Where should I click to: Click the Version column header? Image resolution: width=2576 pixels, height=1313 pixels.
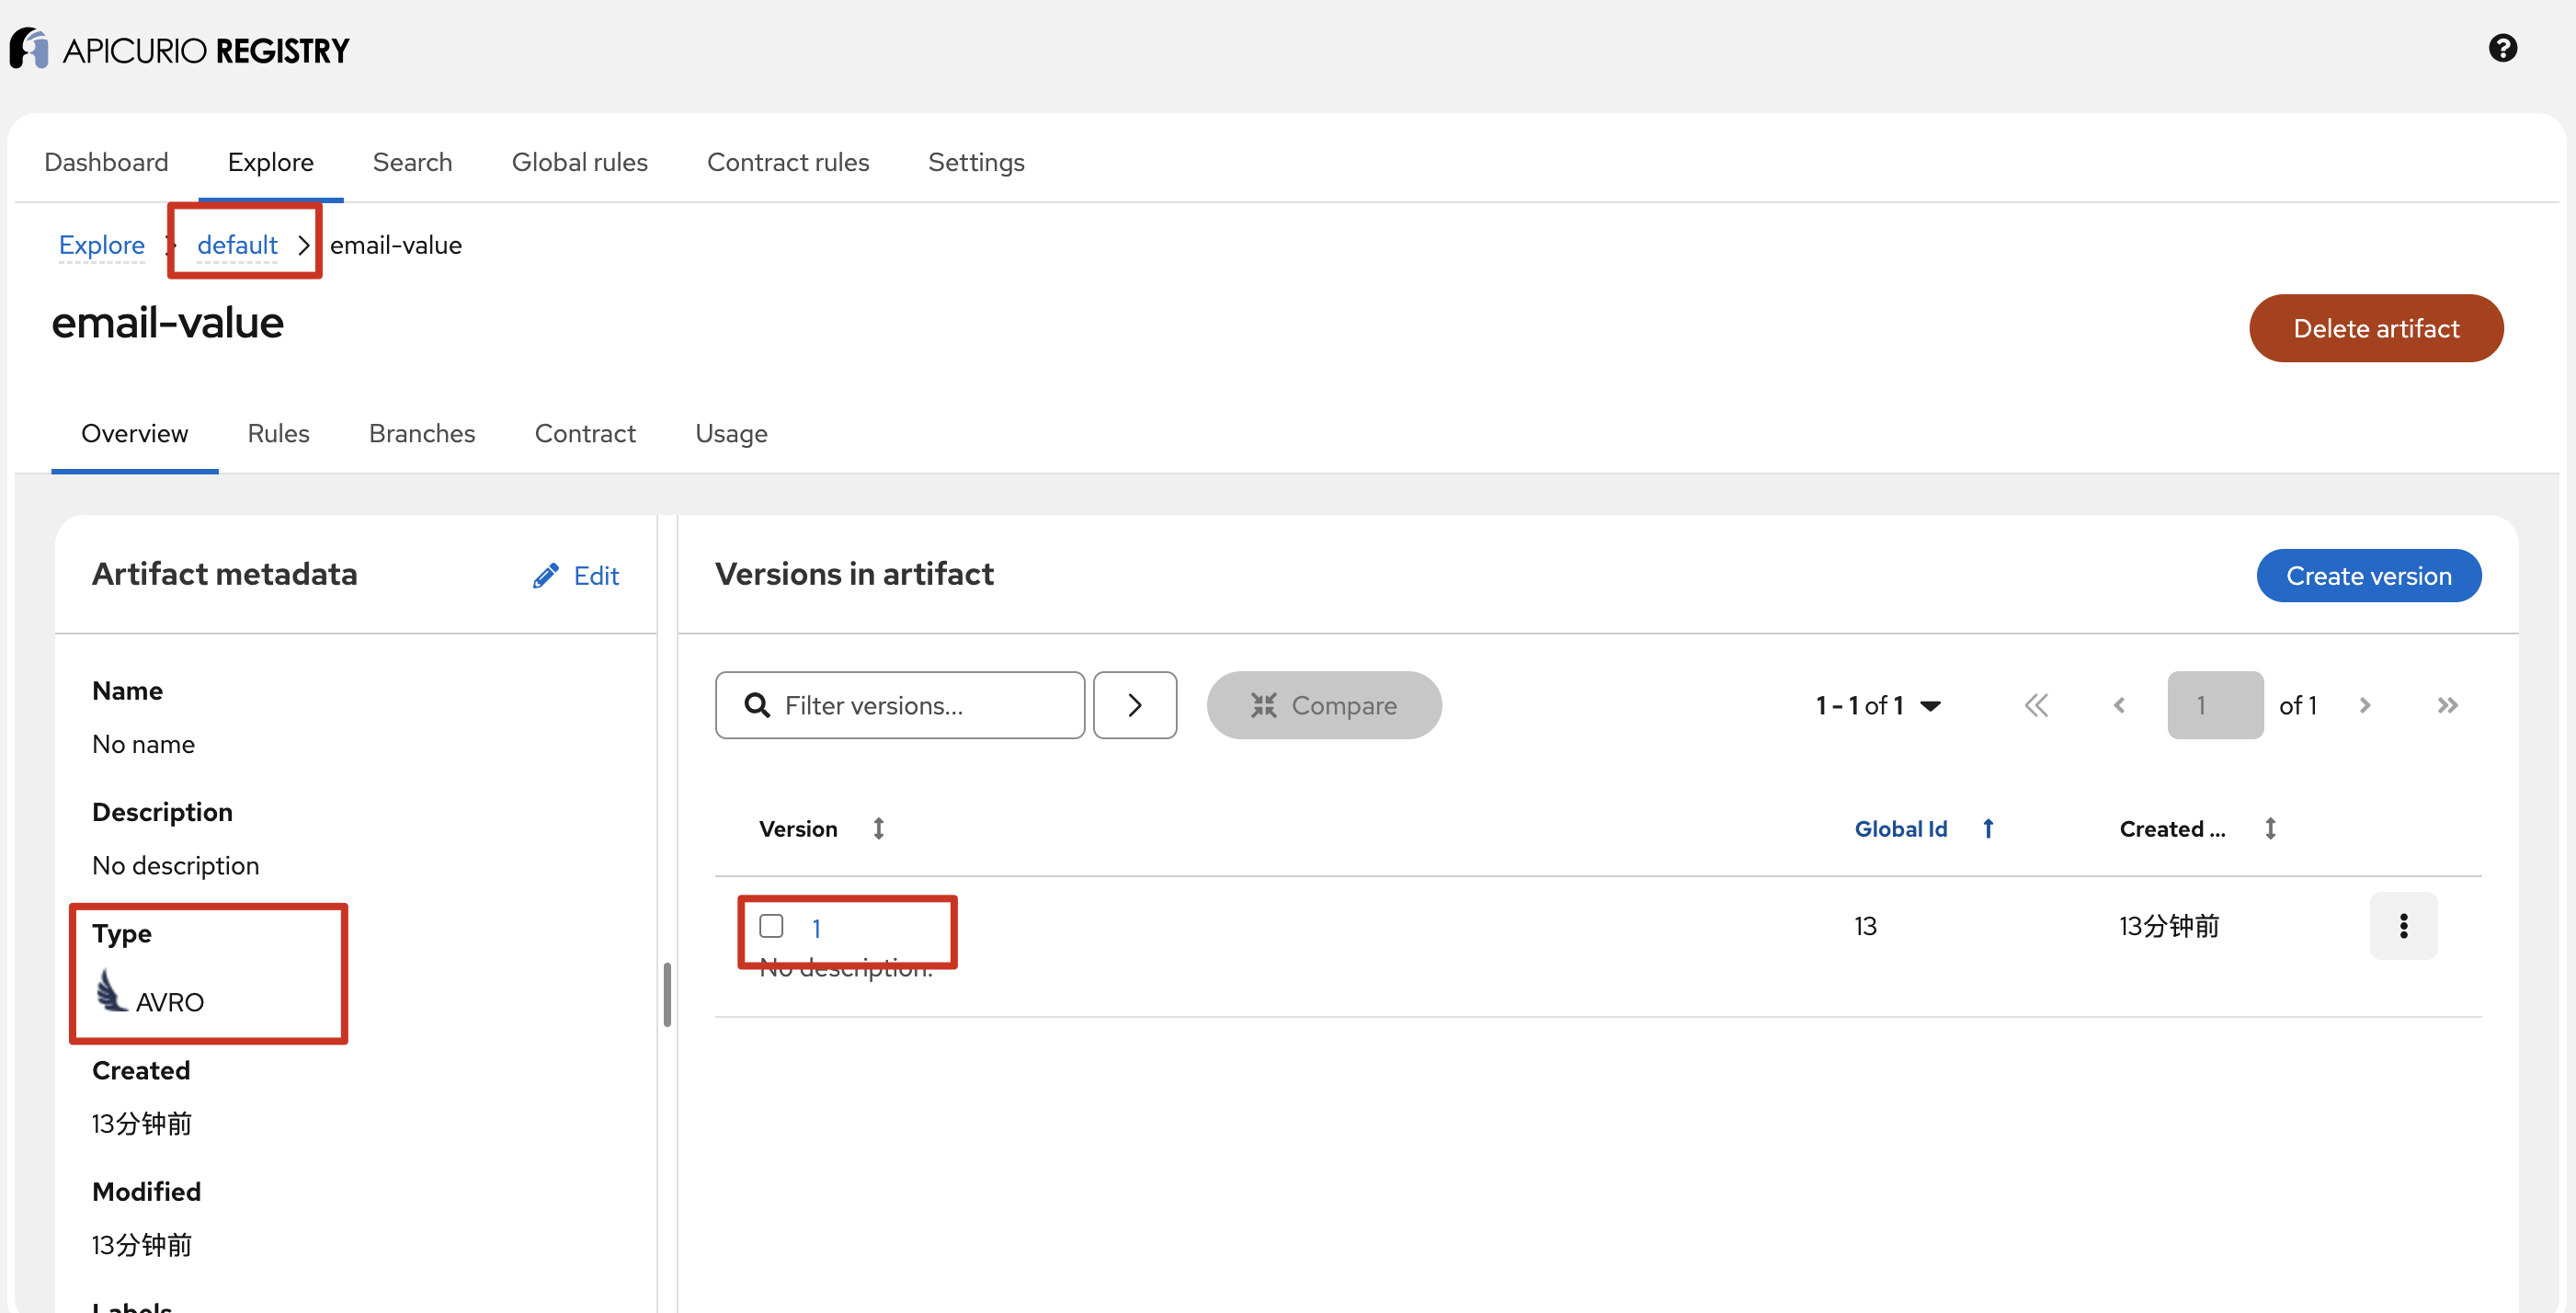pyautogui.click(x=797, y=829)
